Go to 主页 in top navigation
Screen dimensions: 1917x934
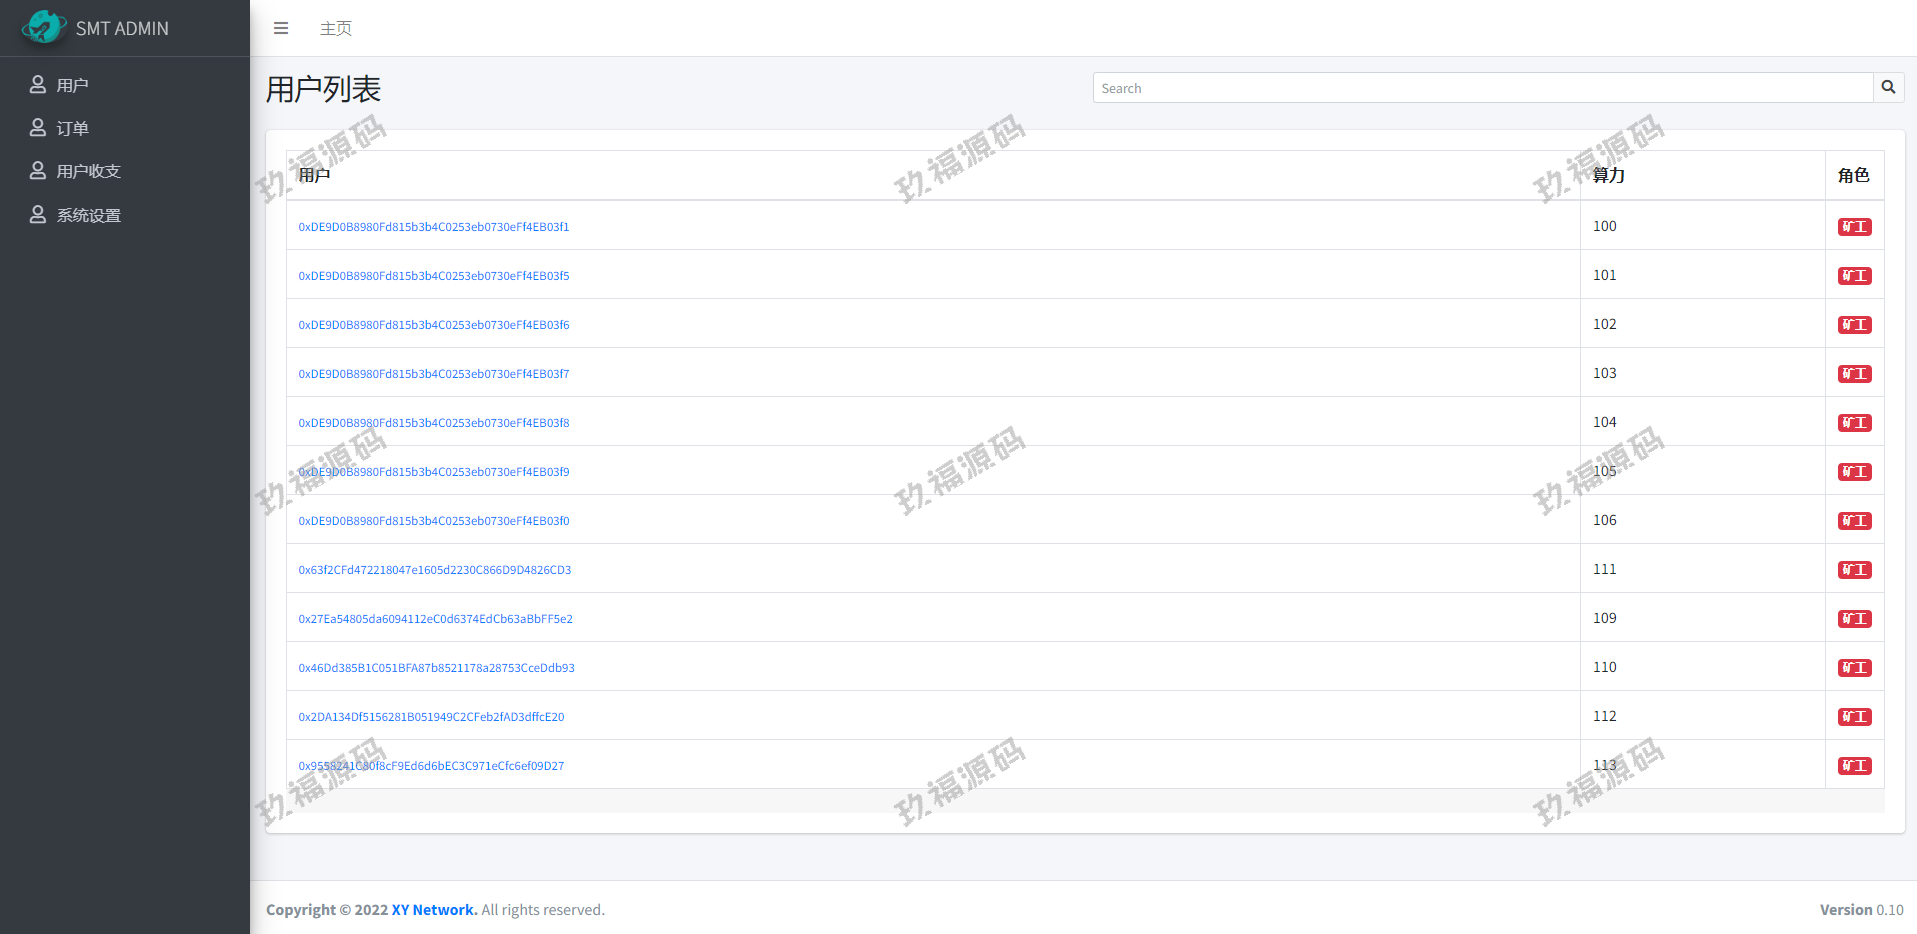(335, 28)
